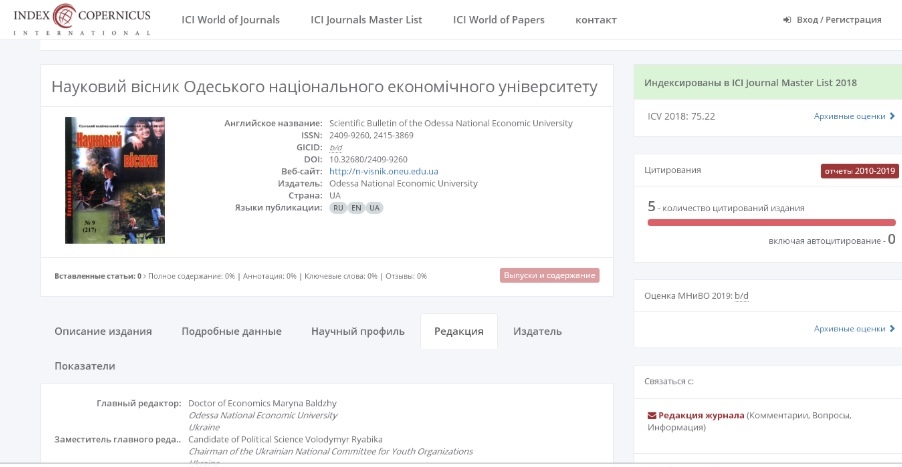The width and height of the screenshot is (902, 467).
Task: Click the EN language badge
Action: 356,208
